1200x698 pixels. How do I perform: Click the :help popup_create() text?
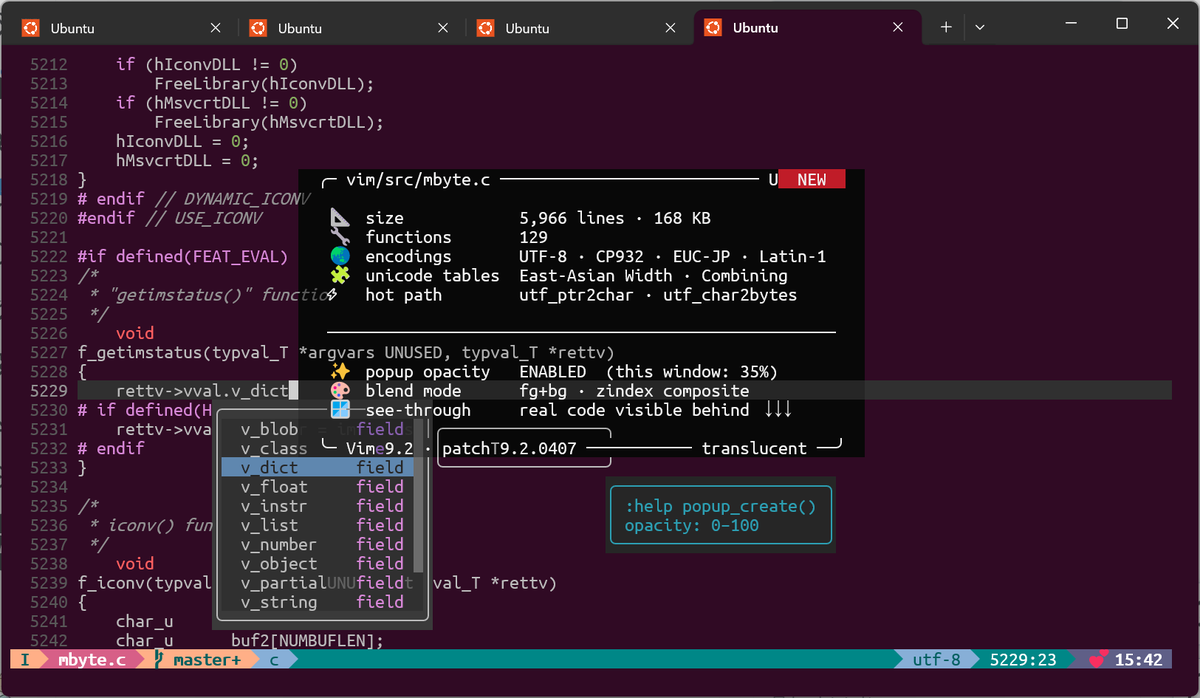point(721,506)
